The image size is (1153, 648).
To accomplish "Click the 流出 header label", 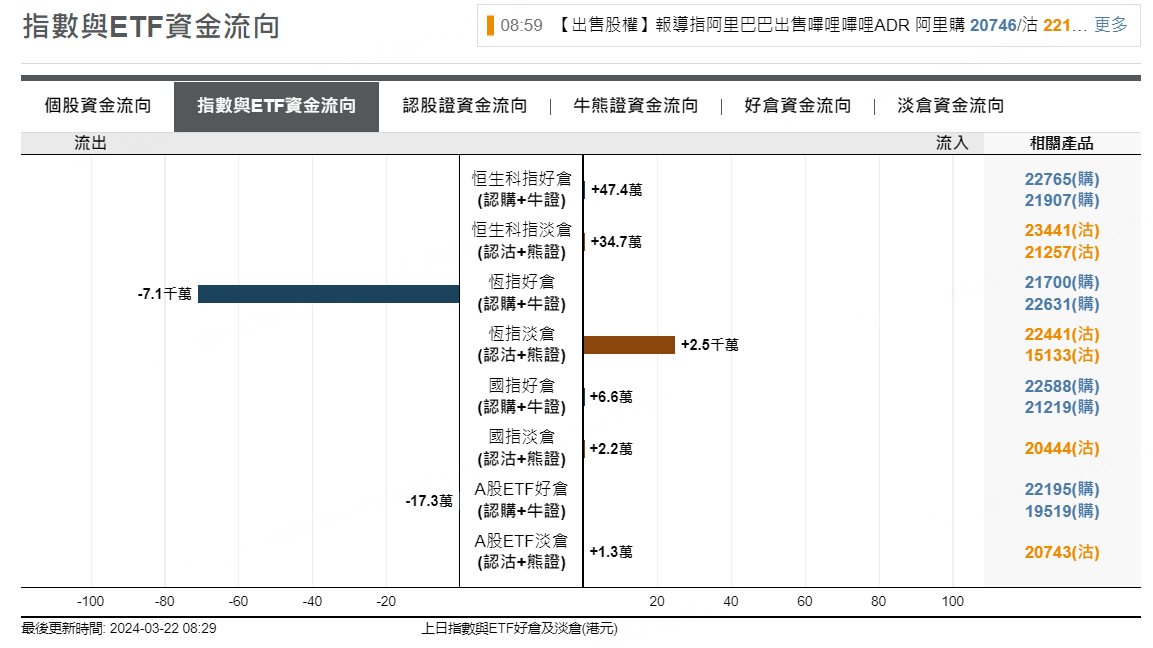I will (x=90, y=143).
